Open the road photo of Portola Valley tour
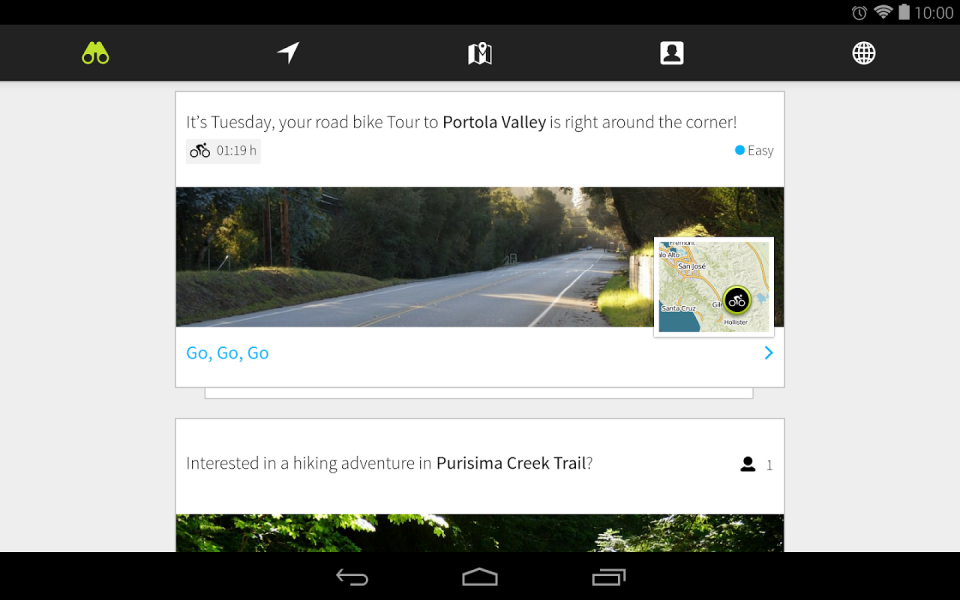The height and width of the screenshot is (600, 960). point(414,257)
